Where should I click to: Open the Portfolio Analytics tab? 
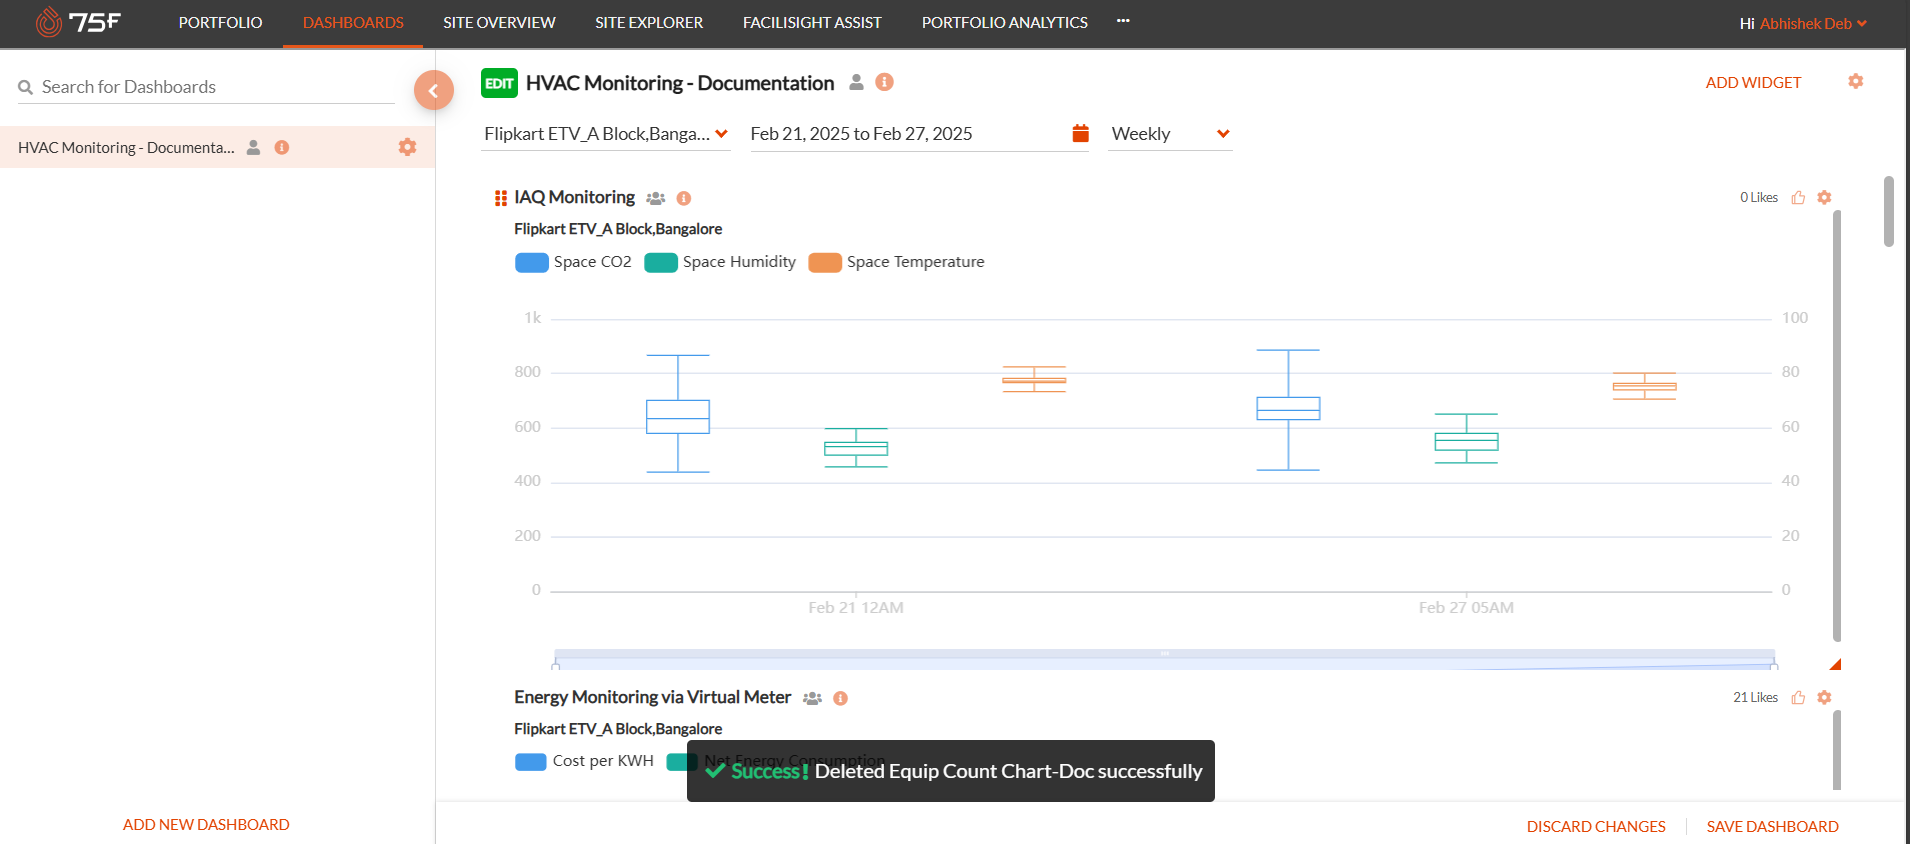tap(1005, 22)
